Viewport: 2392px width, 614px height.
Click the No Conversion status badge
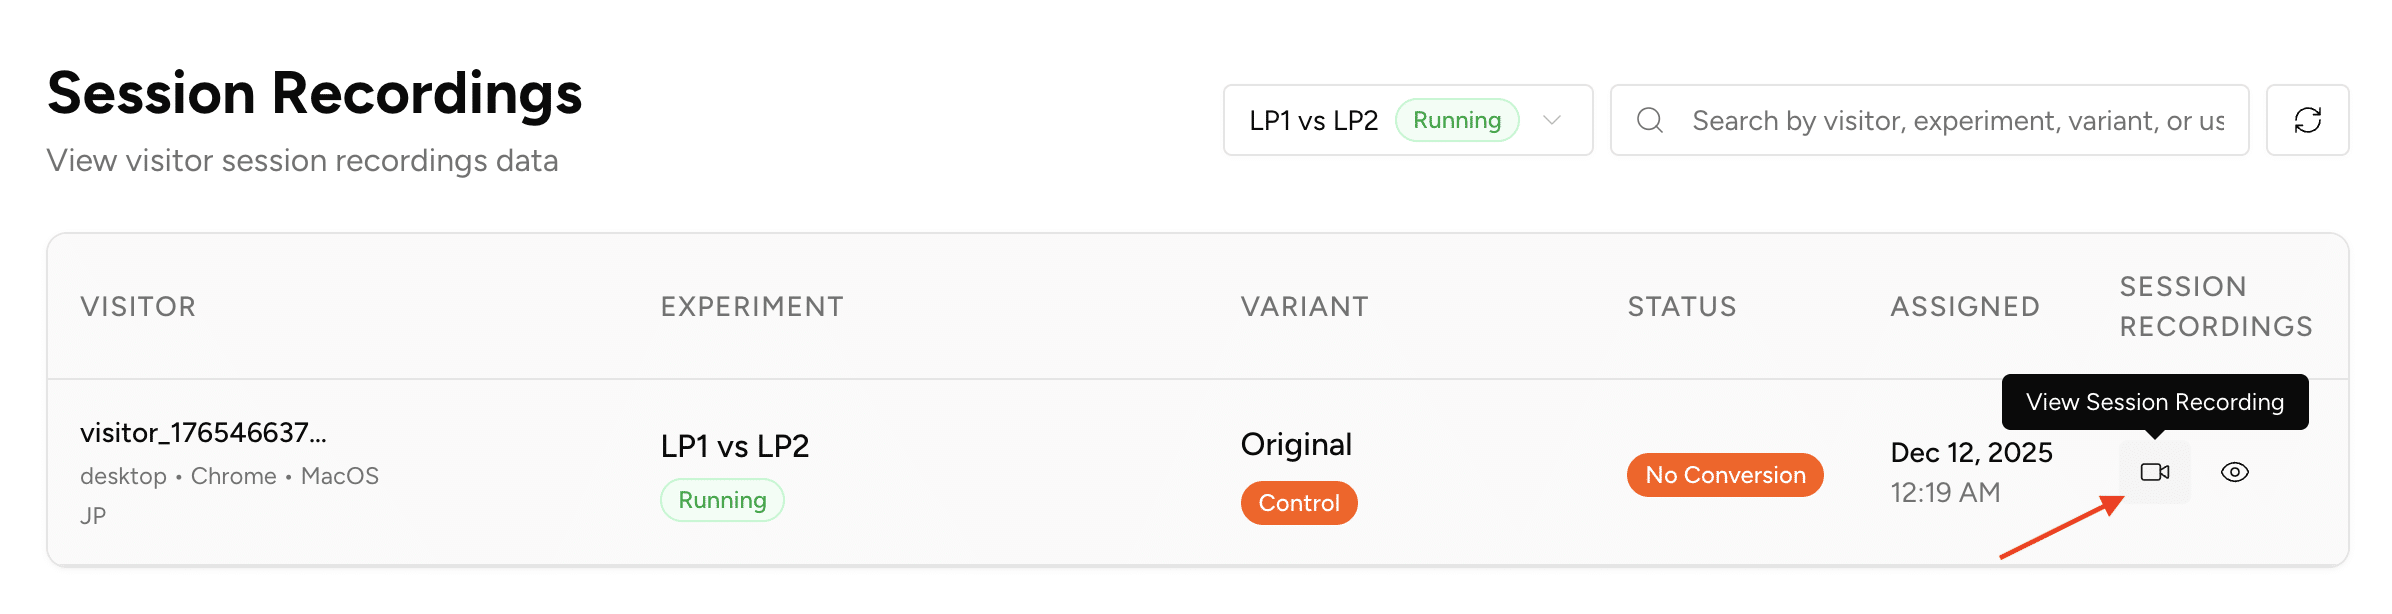pyautogui.click(x=1725, y=474)
